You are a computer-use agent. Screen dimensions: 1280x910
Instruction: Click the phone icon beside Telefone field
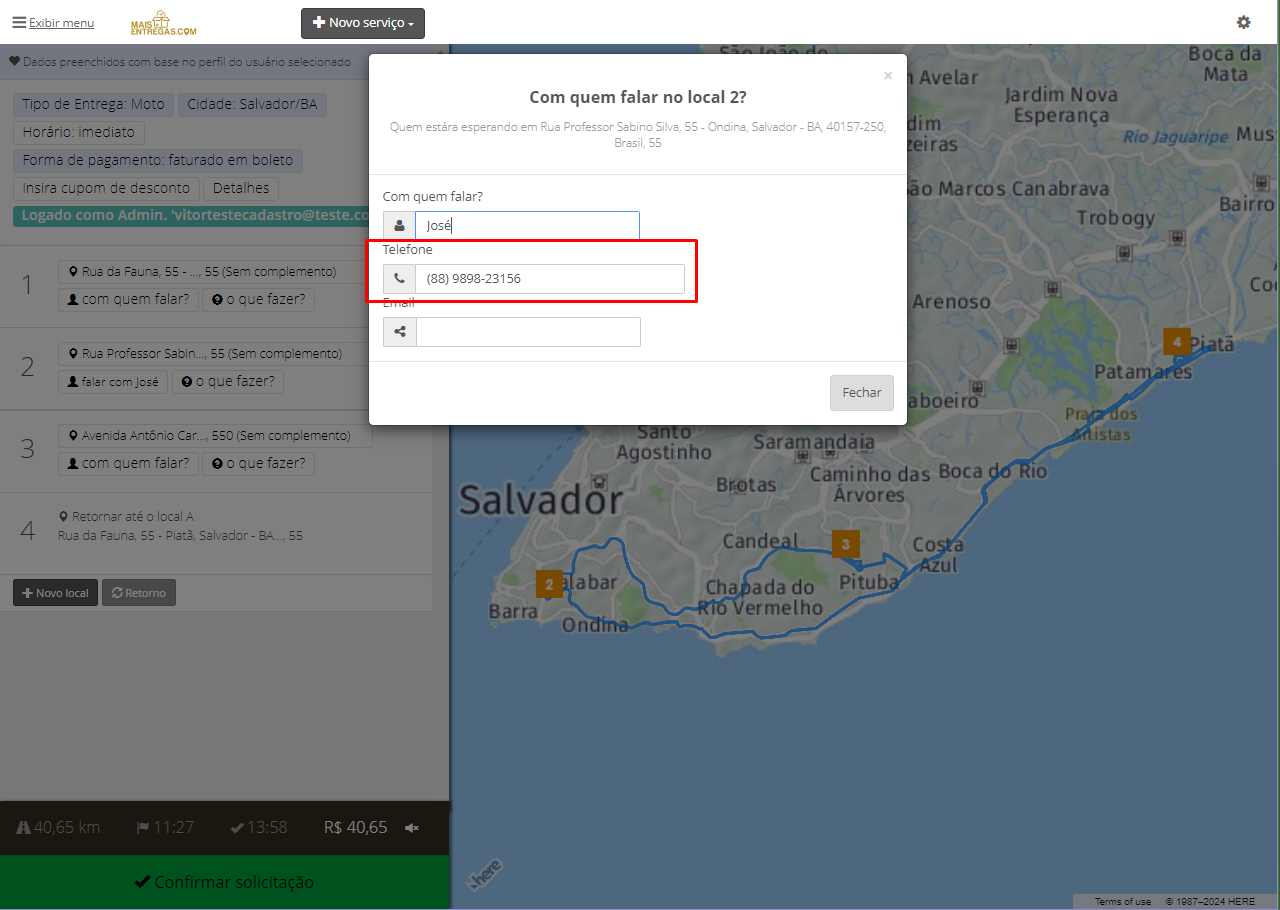399,279
